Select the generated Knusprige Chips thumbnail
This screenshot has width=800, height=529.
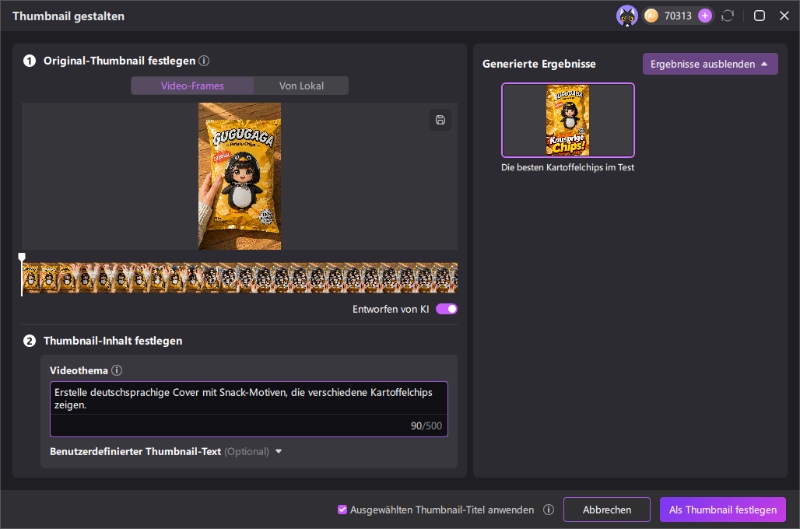(x=568, y=120)
